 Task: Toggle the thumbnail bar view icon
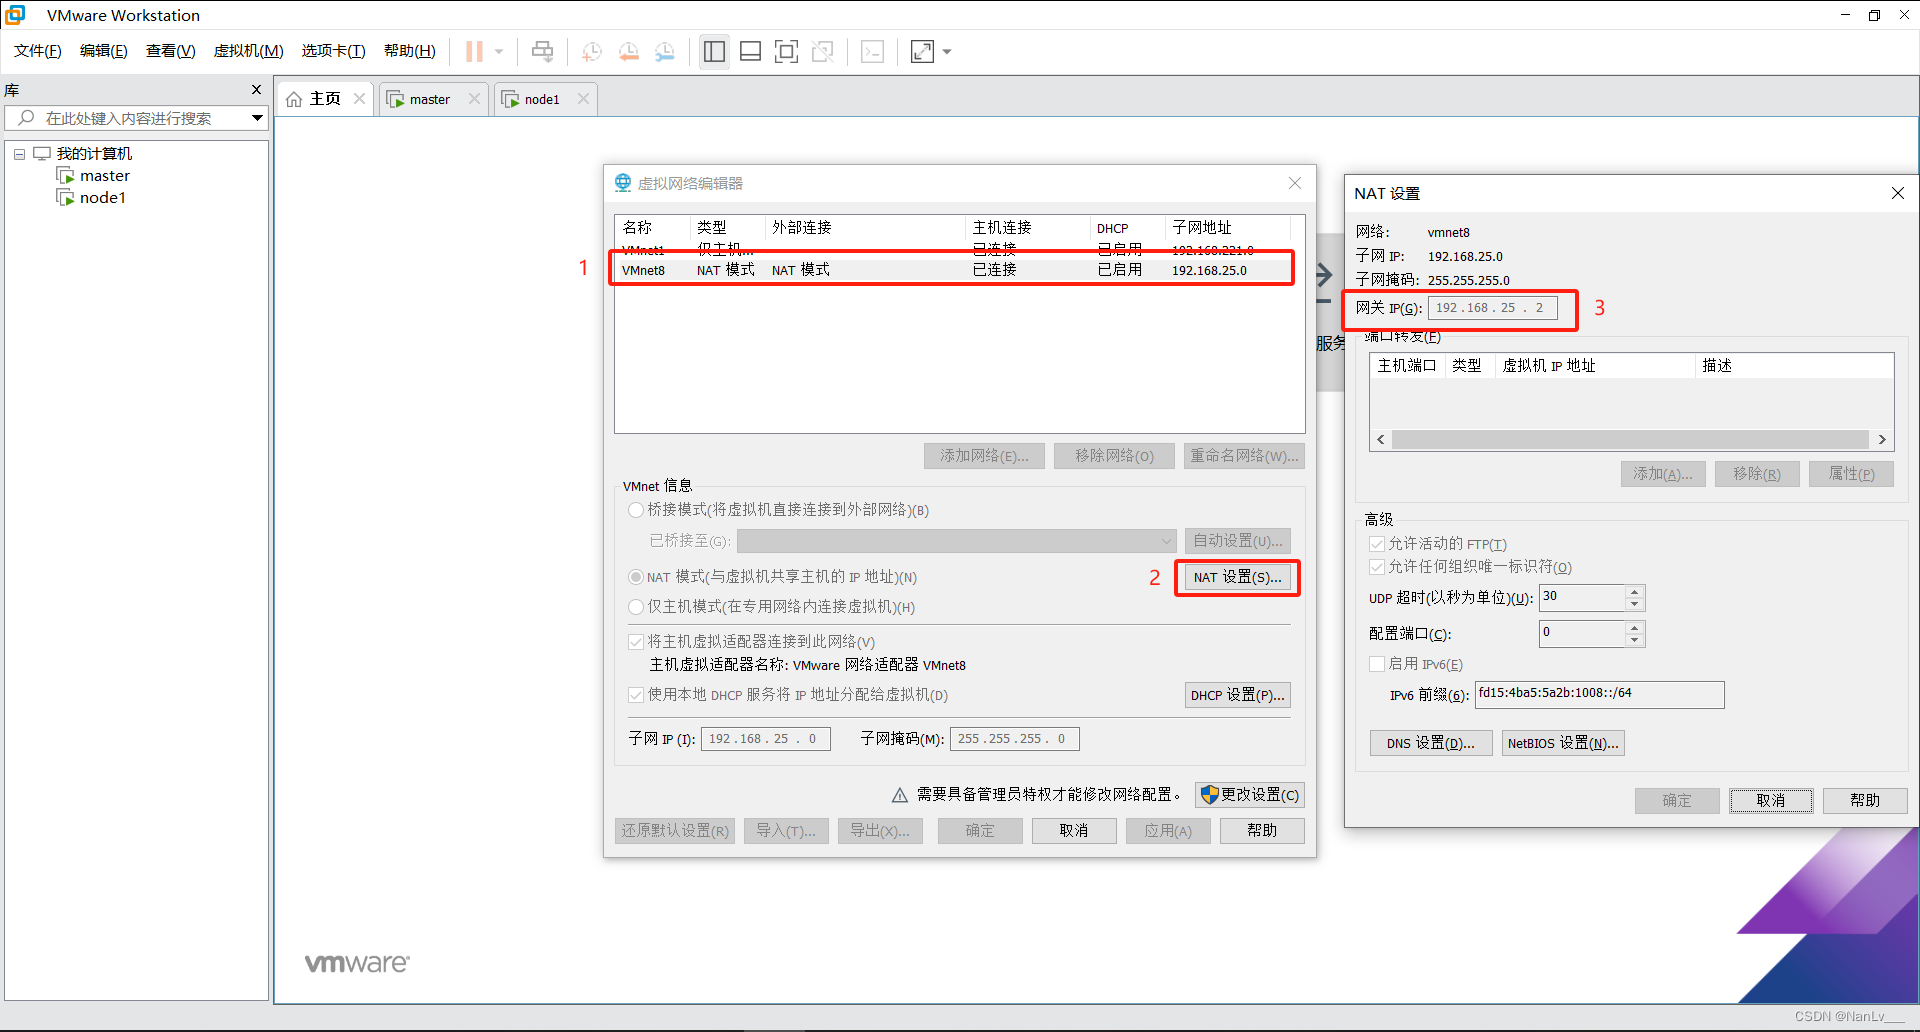(750, 51)
